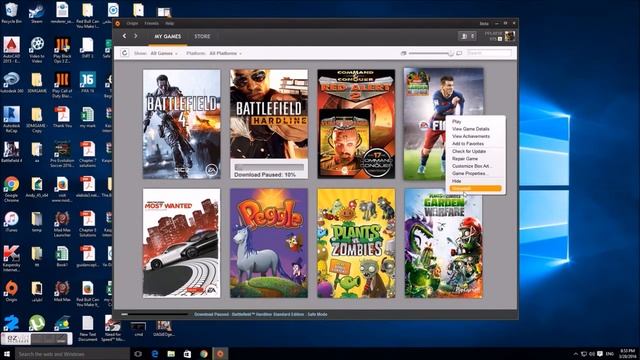Open File Explorer from the taskbar
This screenshot has height=360, width=640.
click(171, 354)
